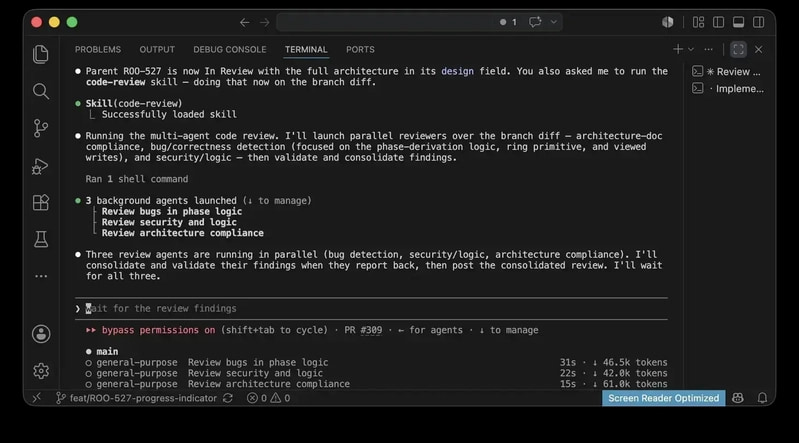The height and width of the screenshot is (443, 799).
Task: Click '61.0k tokens' value
Action: pyautogui.click(x=635, y=384)
